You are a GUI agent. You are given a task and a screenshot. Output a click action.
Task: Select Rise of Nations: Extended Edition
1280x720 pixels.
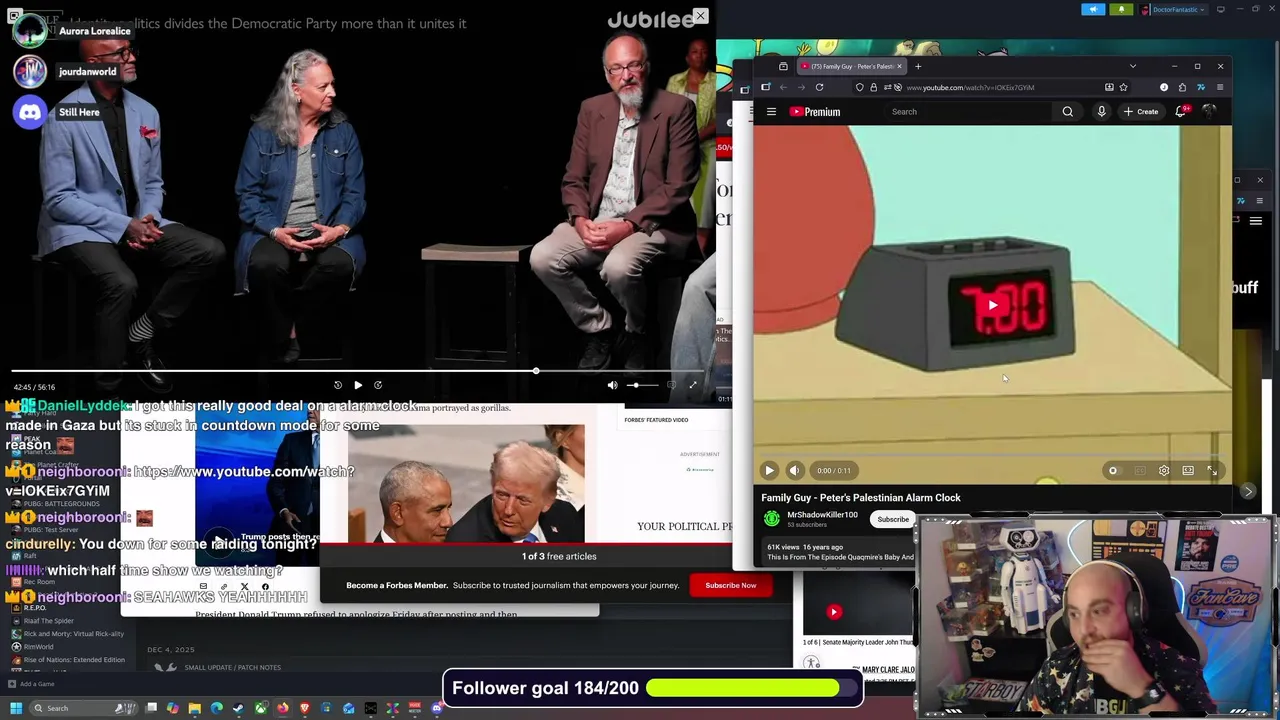coord(74,660)
